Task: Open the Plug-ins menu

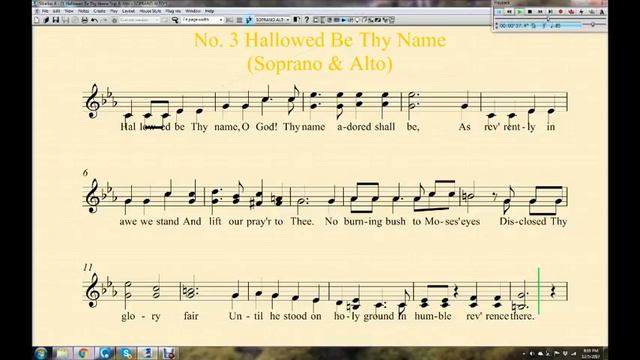Action: point(173,11)
